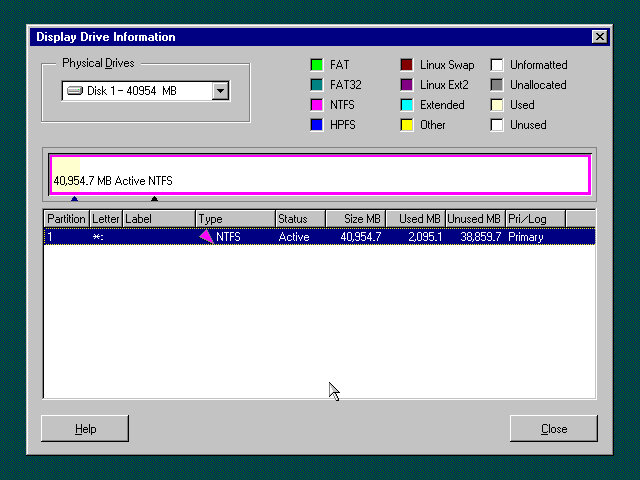Click the green FAT legend swatch
Viewport: 640px width, 480px height.
pos(317,65)
